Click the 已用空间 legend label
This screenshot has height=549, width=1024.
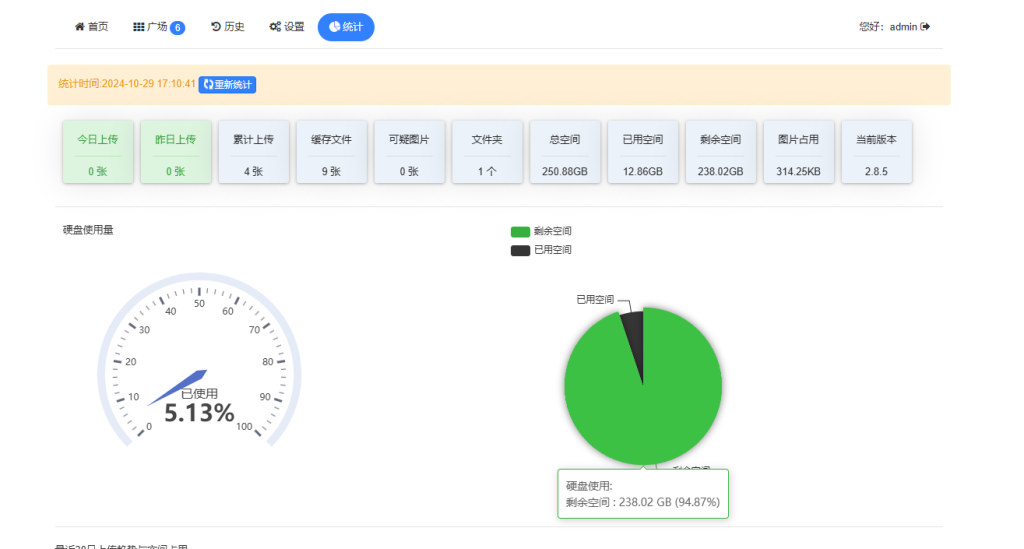pos(552,250)
